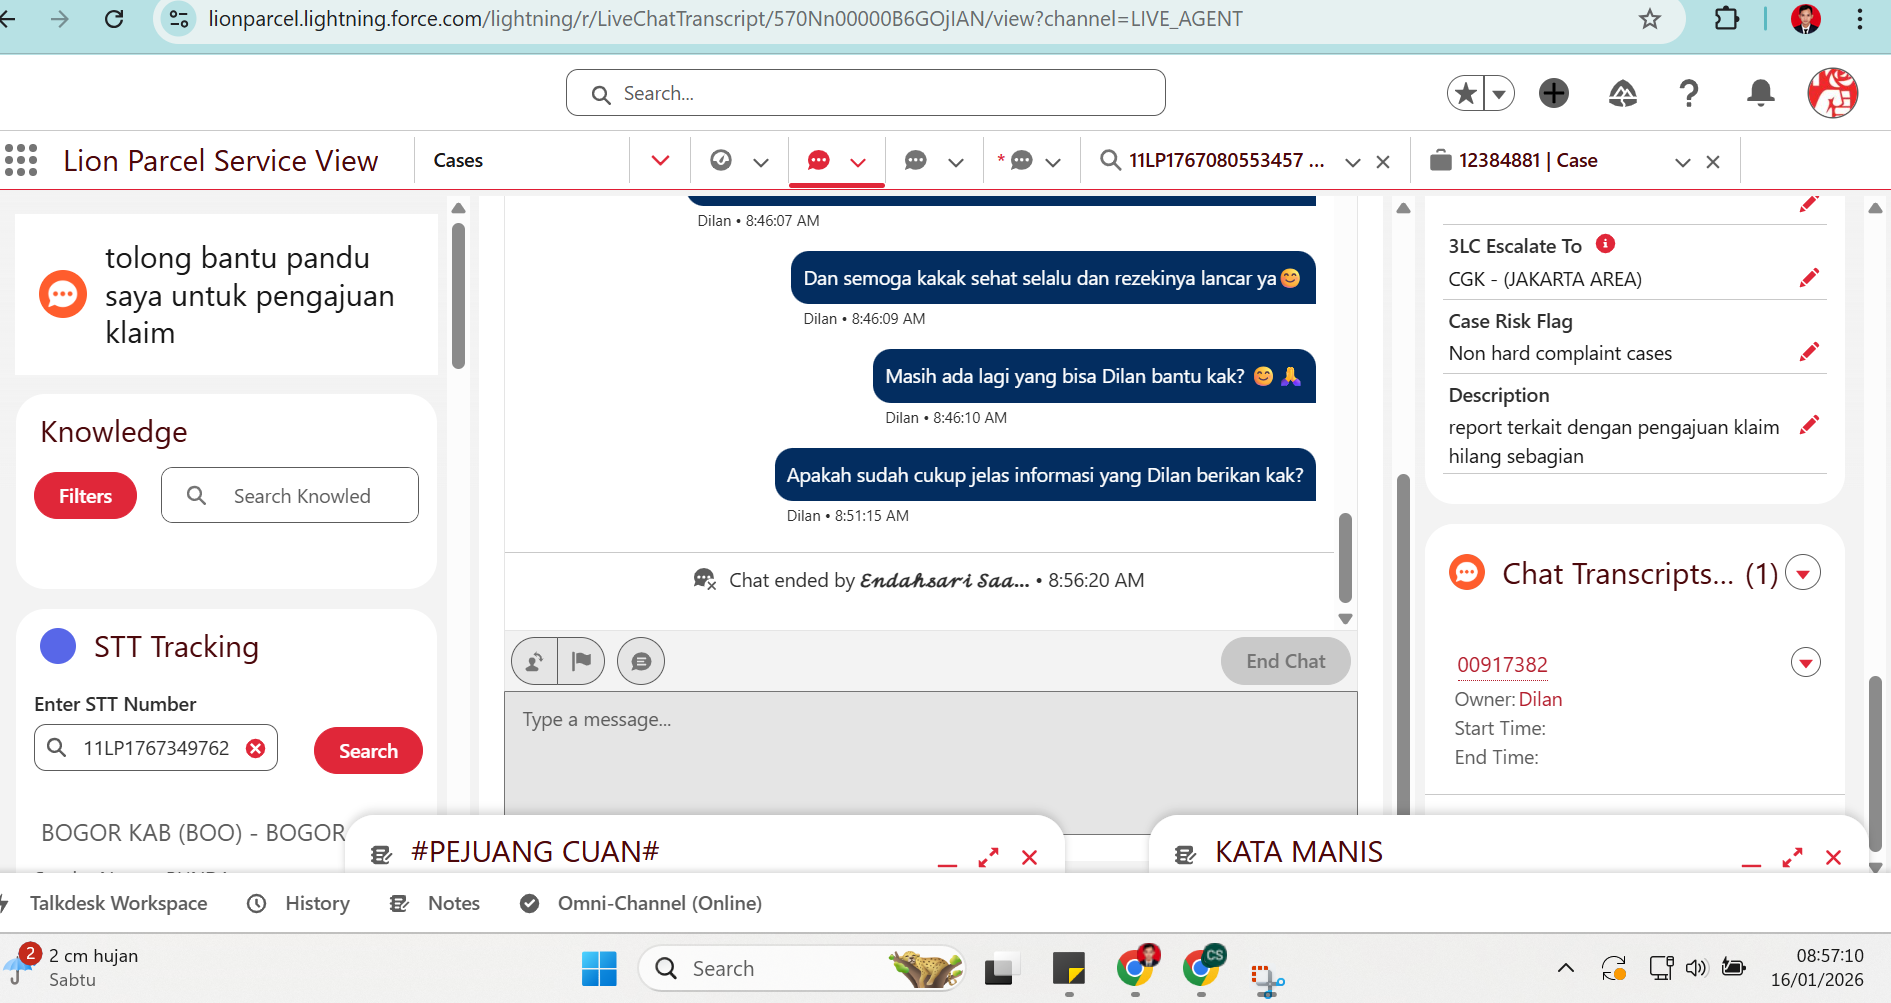The width and height of the screenshot is (1891, 1003).
Task: Clear the STT number with red X
Action: (x=256, y=748)
